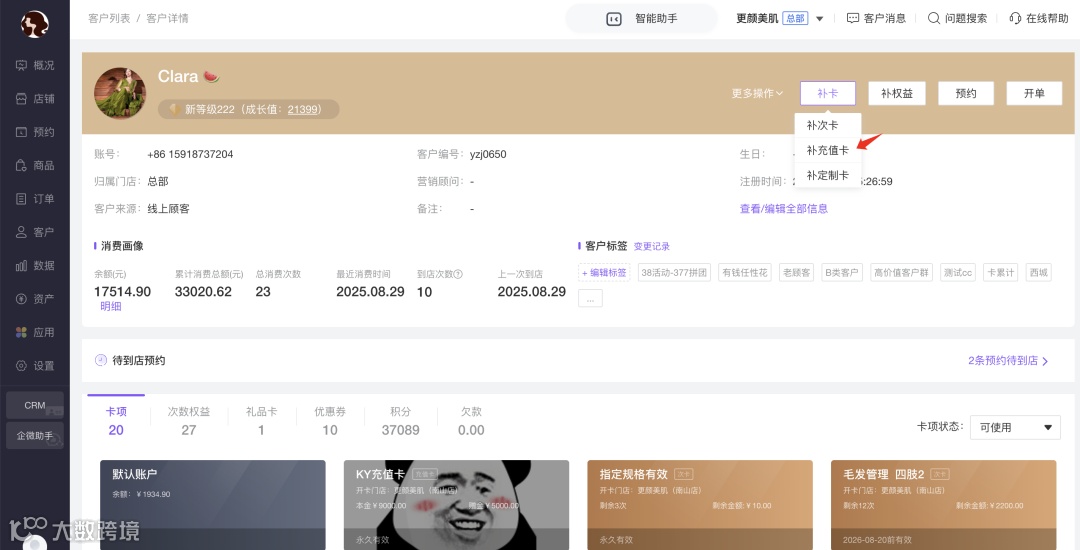1080x550 pixels.
Task: Click the 明细 link under balance
Action: pos(110,306)
